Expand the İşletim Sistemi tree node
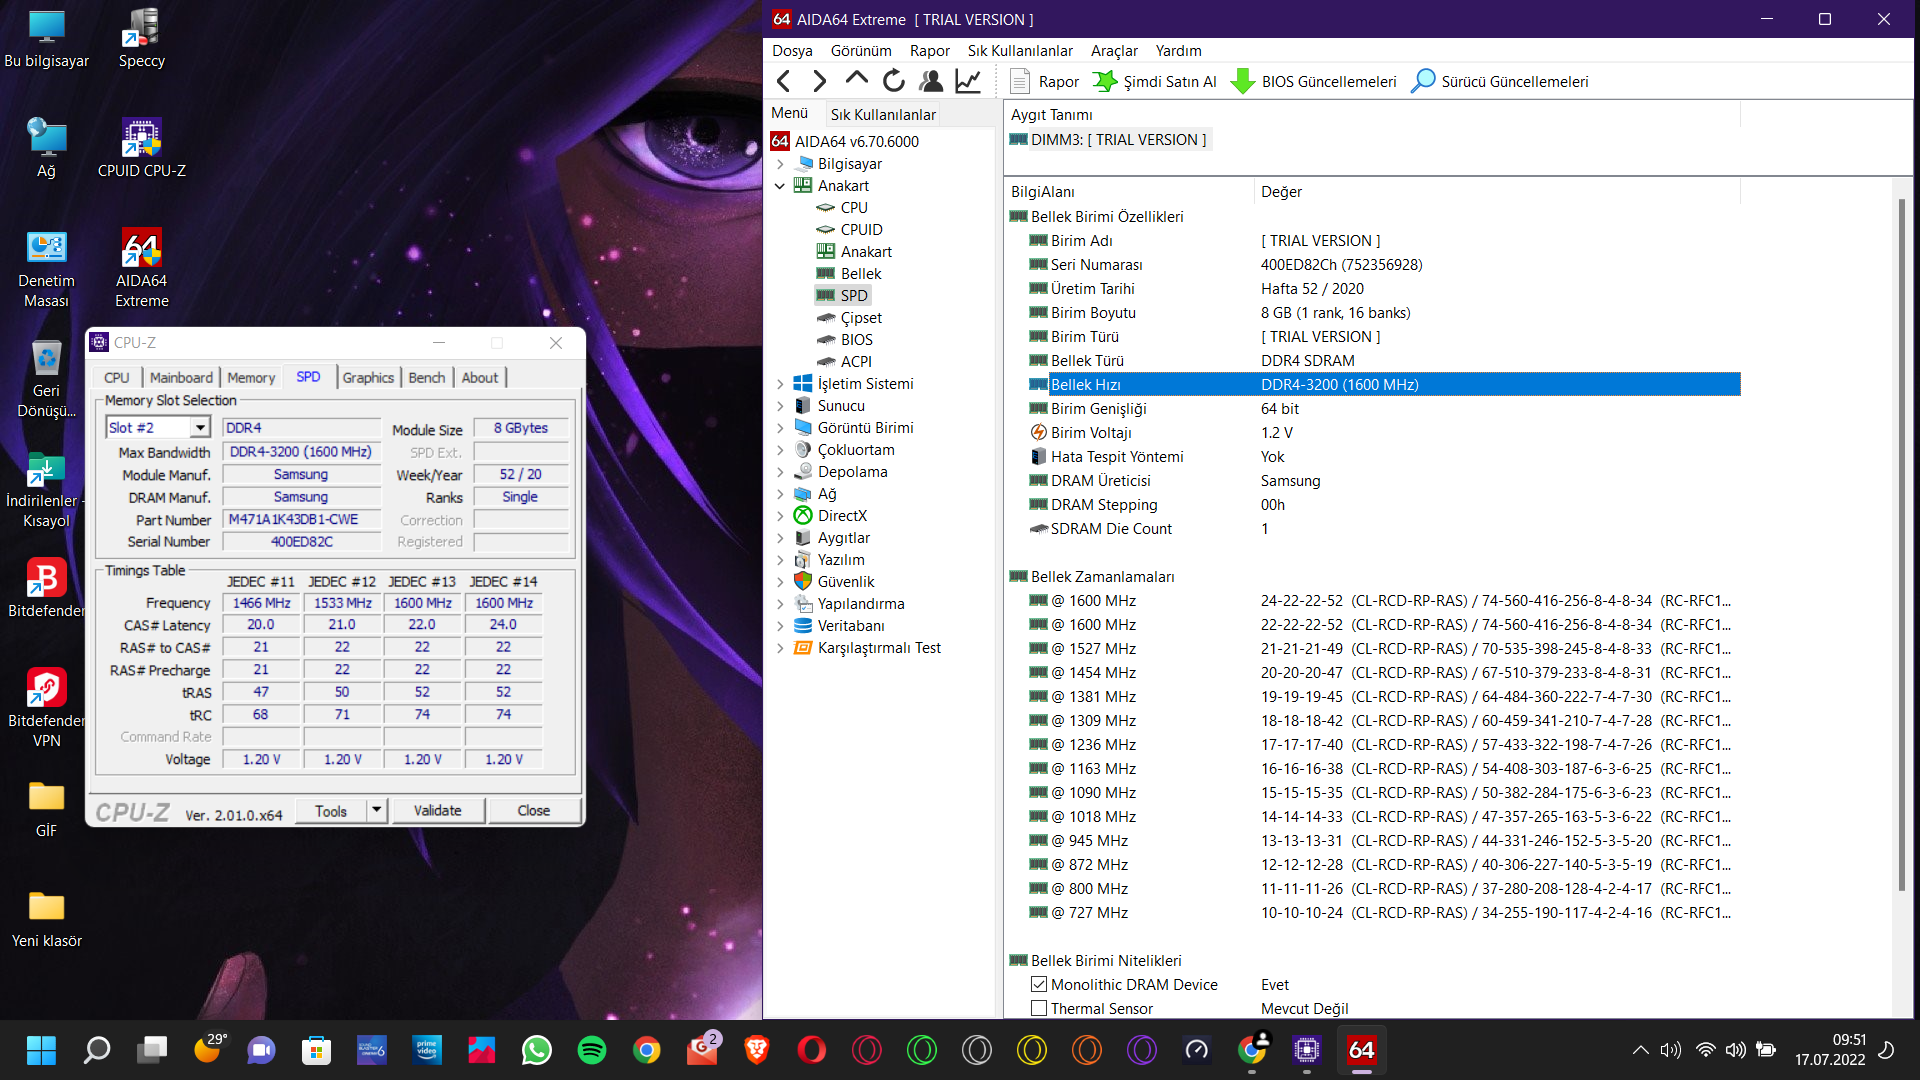This screenshot has height=1080, width=1920. 780,384
